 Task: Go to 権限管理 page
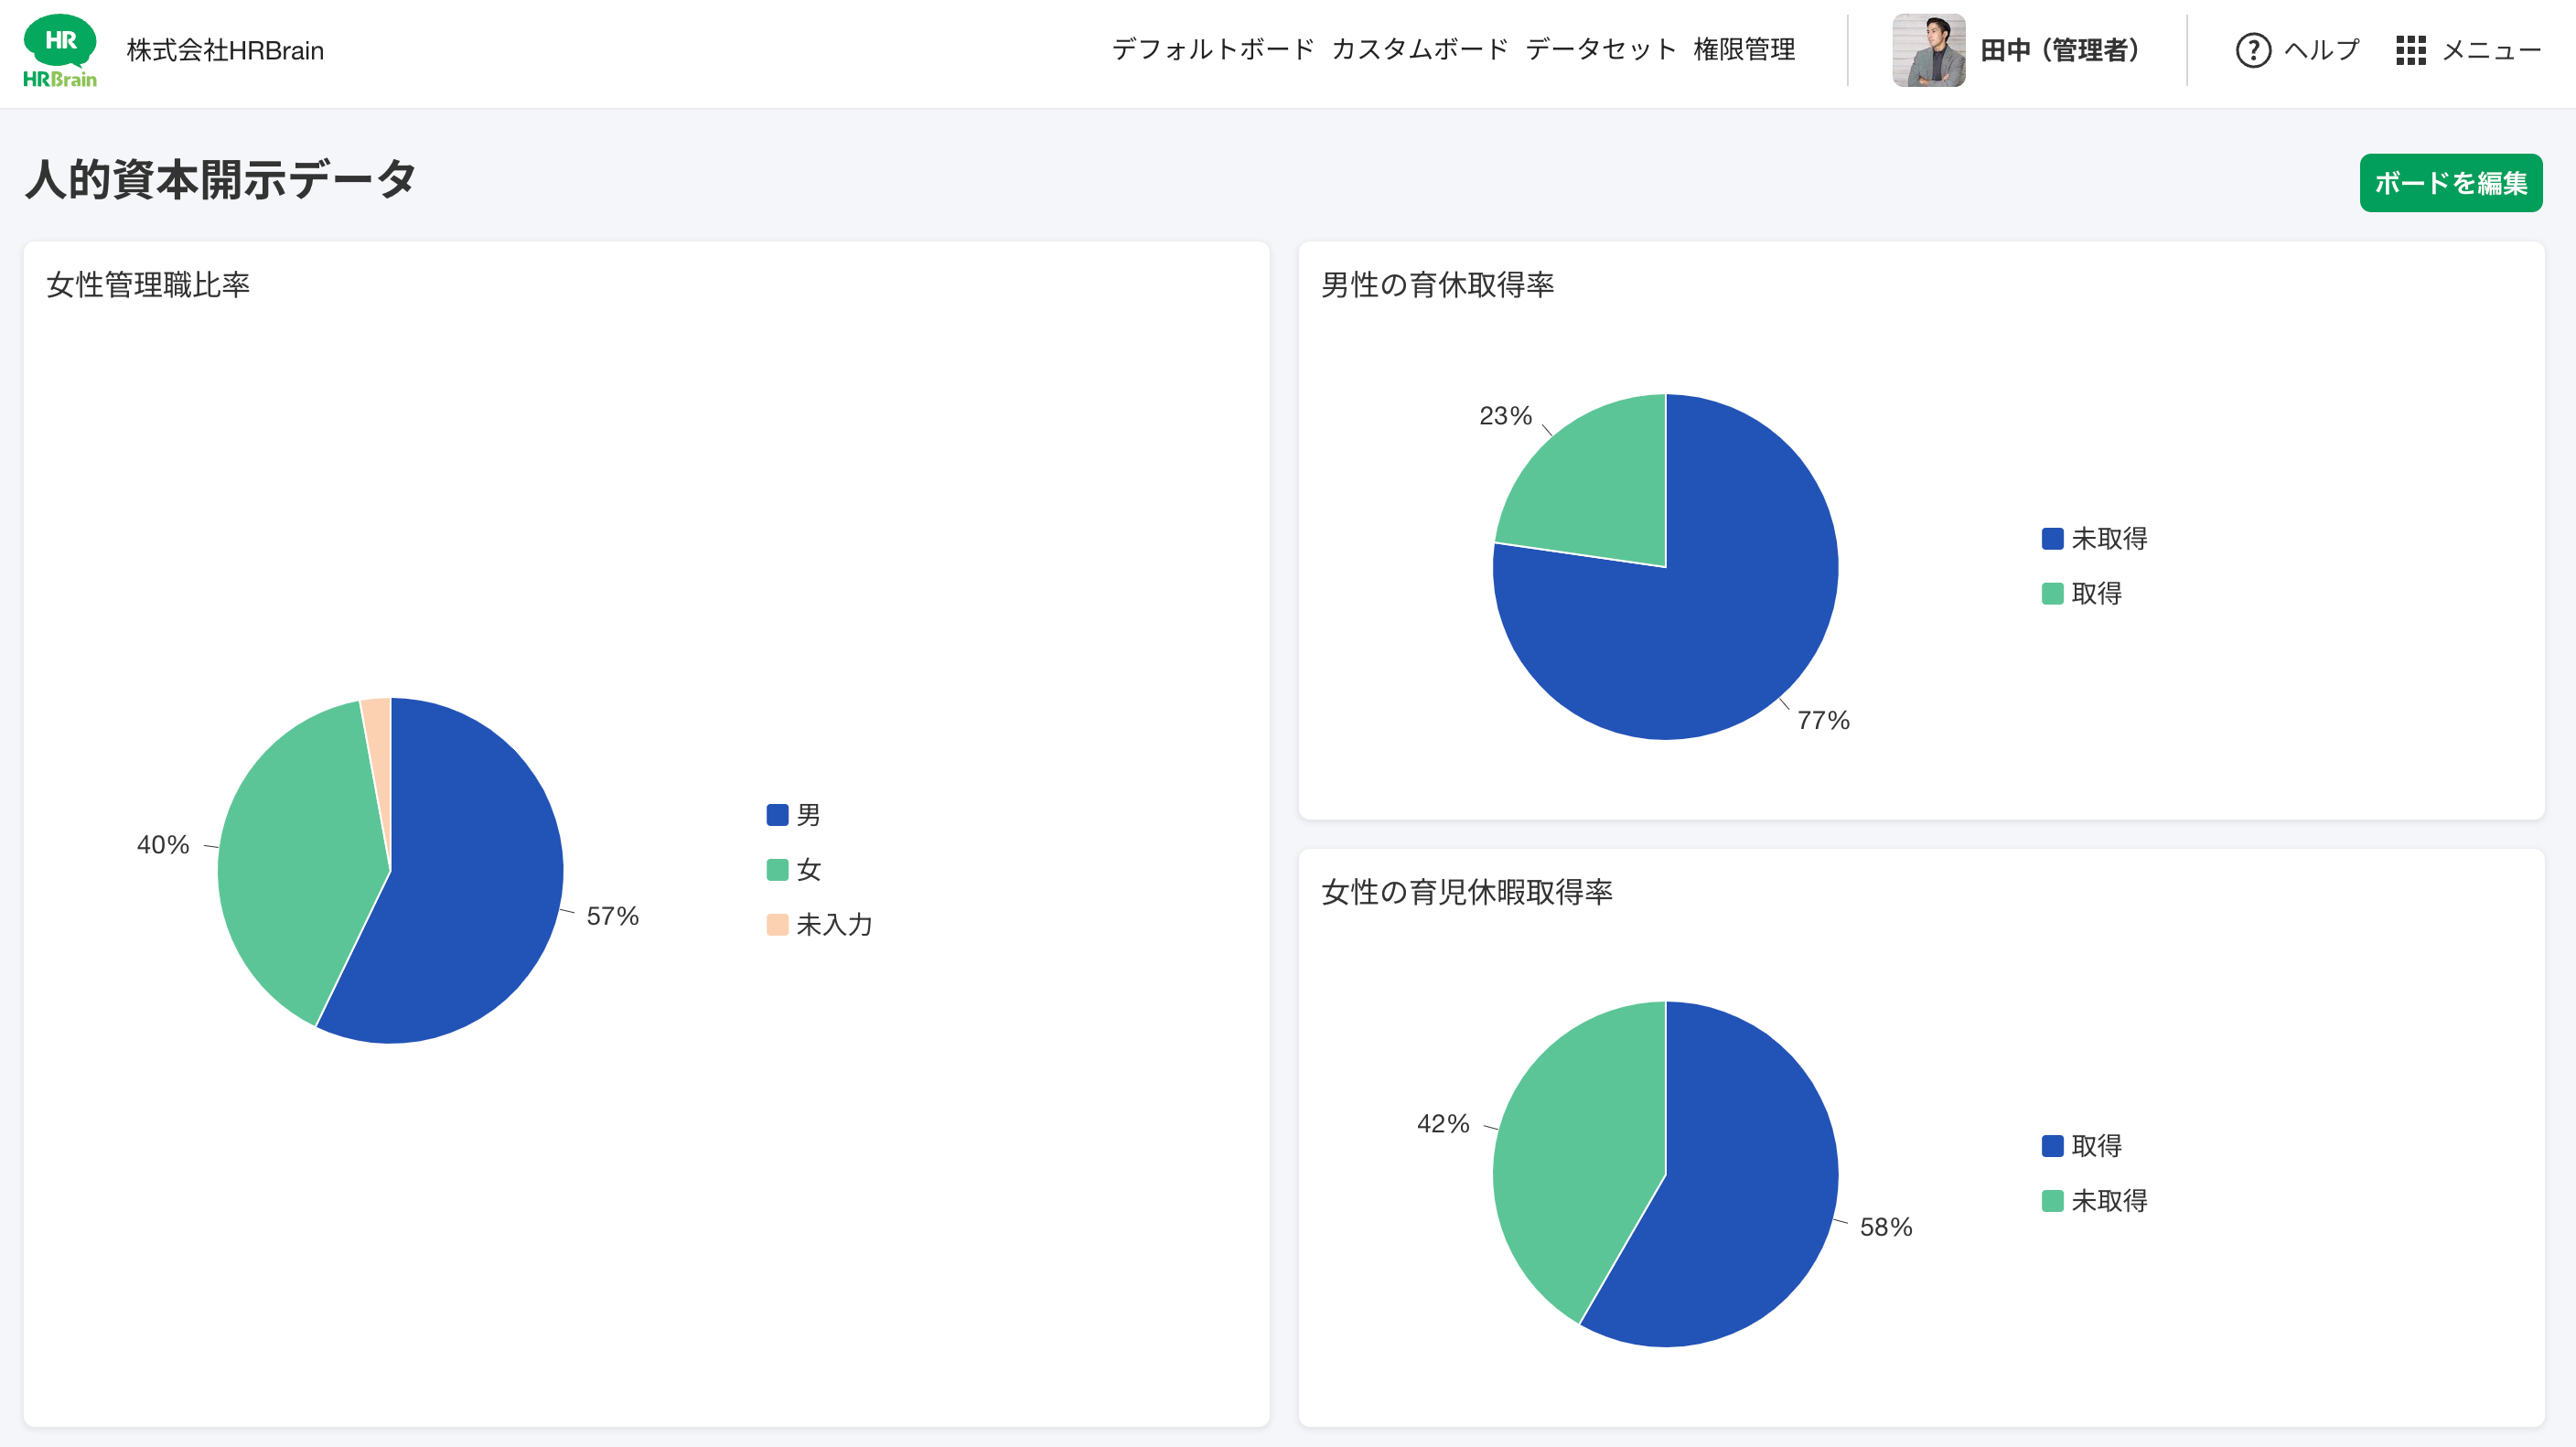(x=1744, y=50)
